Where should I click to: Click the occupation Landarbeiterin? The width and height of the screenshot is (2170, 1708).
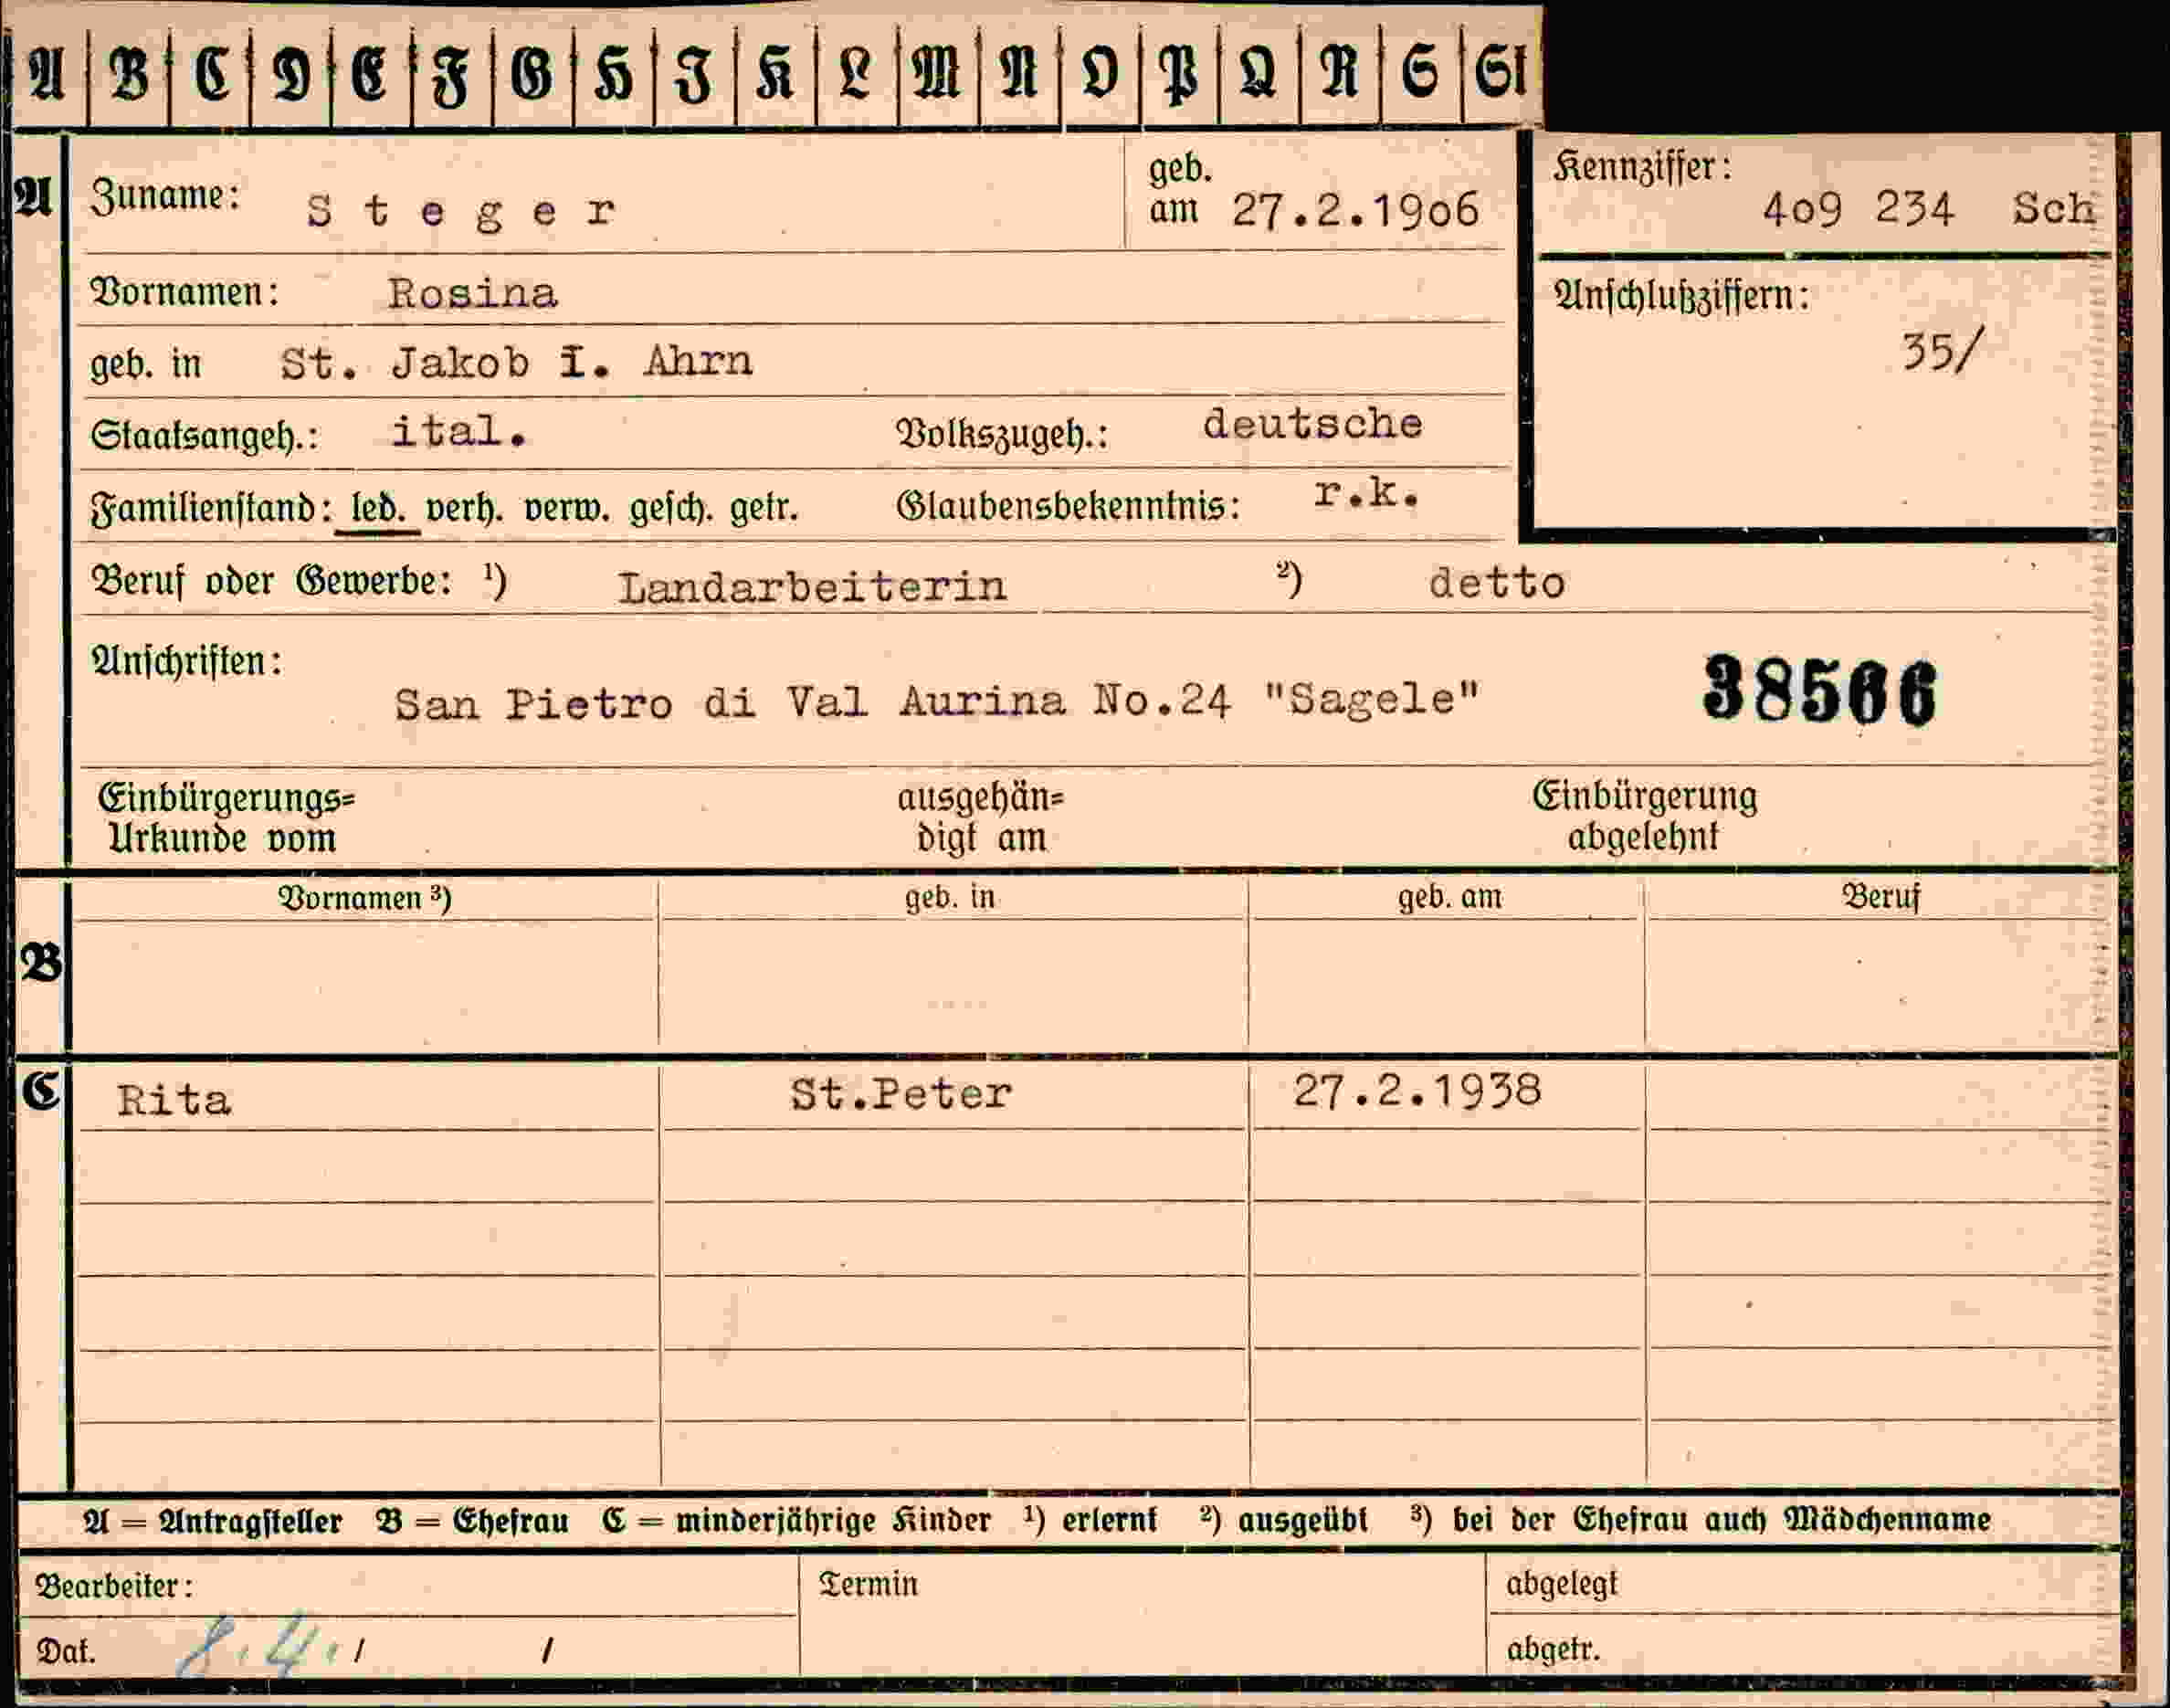(x=812, y=587)
